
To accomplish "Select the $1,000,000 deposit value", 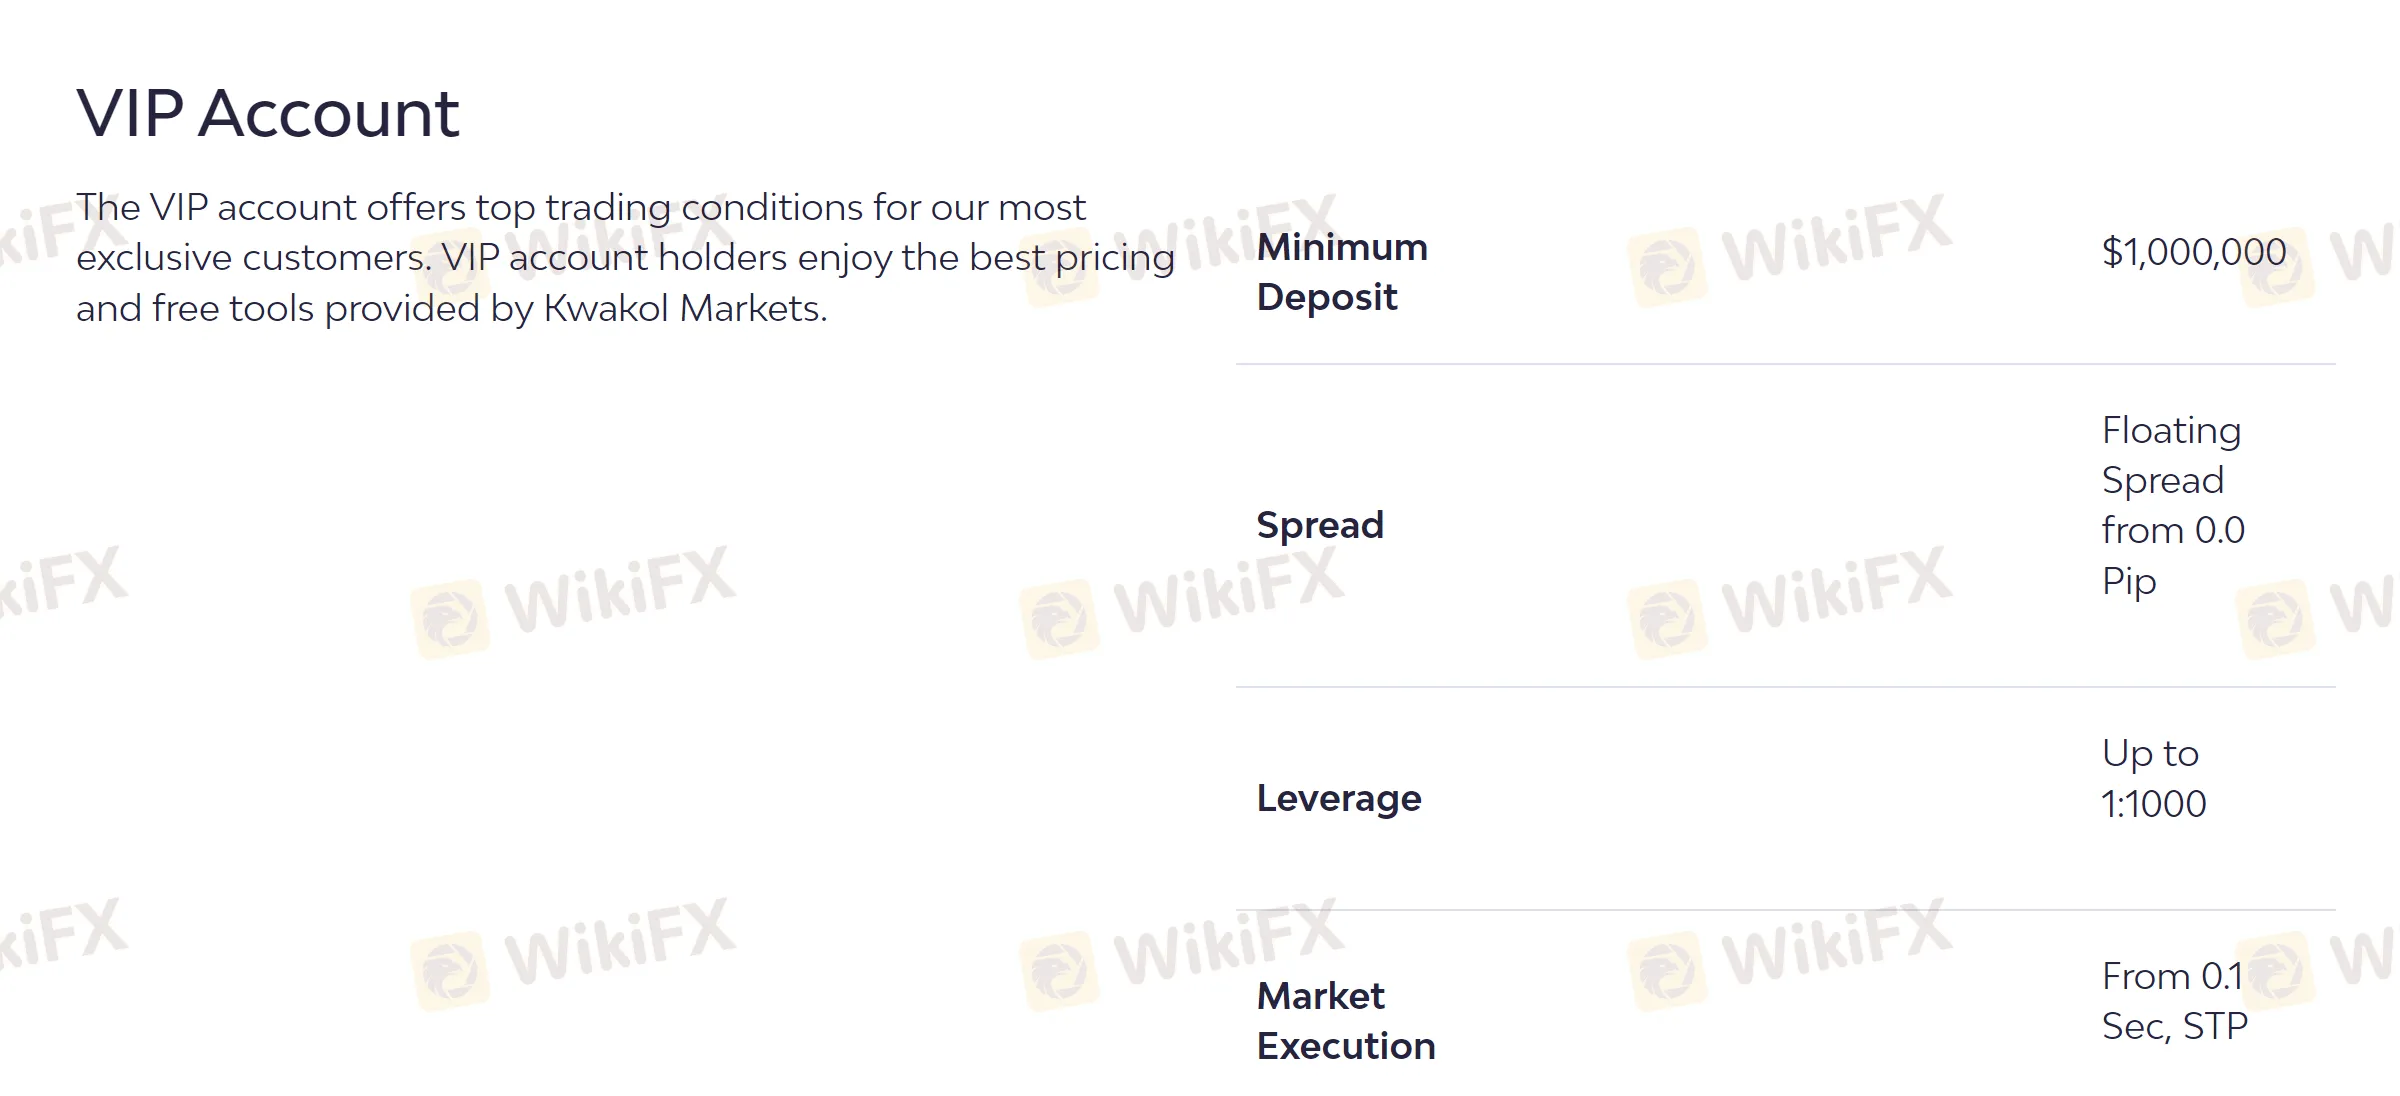I will tap(2193, 252).
